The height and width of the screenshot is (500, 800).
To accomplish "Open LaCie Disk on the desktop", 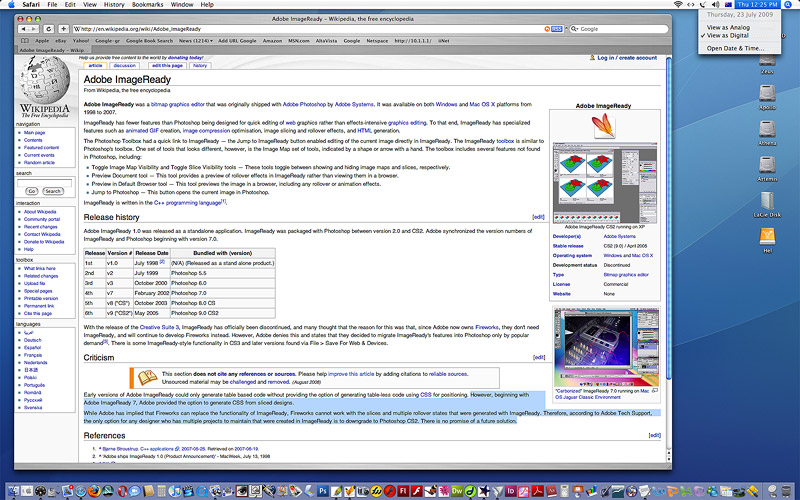I will [767, 205].
